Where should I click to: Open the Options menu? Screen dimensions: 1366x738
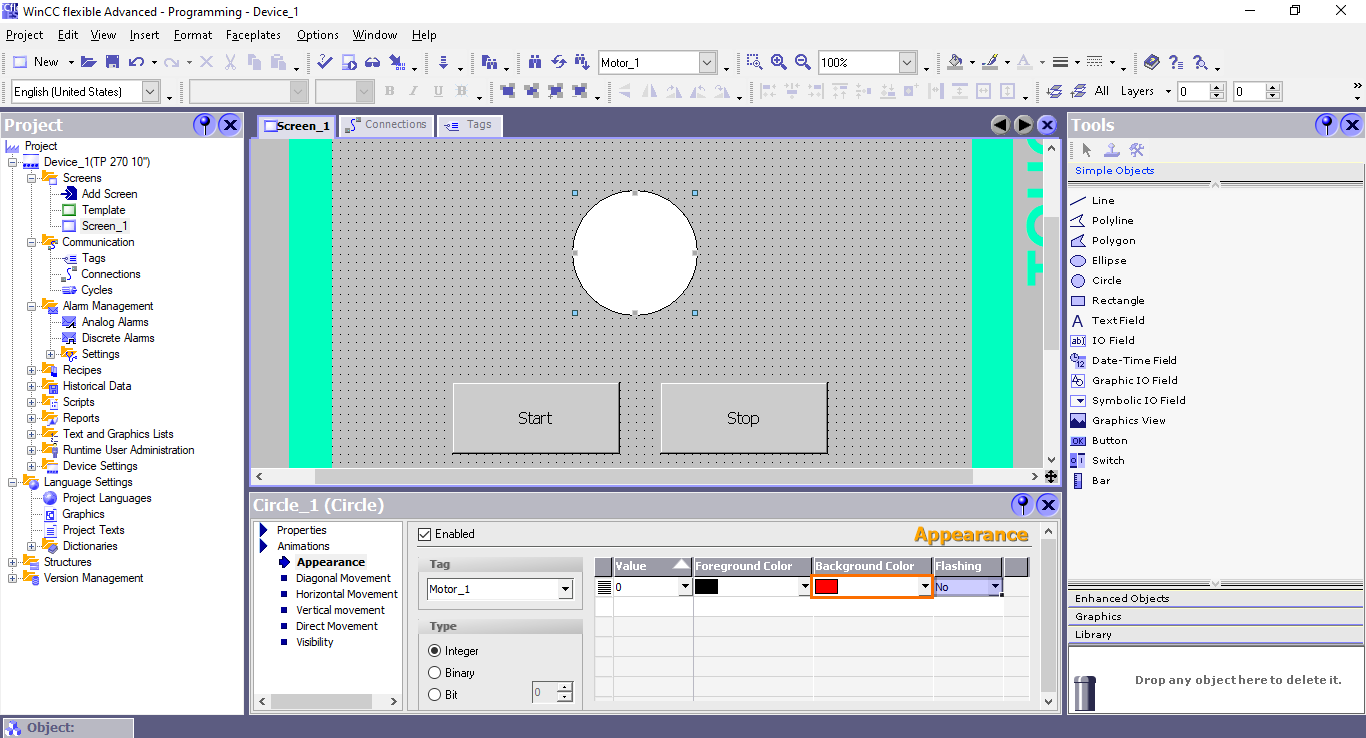tap(318, 35)
